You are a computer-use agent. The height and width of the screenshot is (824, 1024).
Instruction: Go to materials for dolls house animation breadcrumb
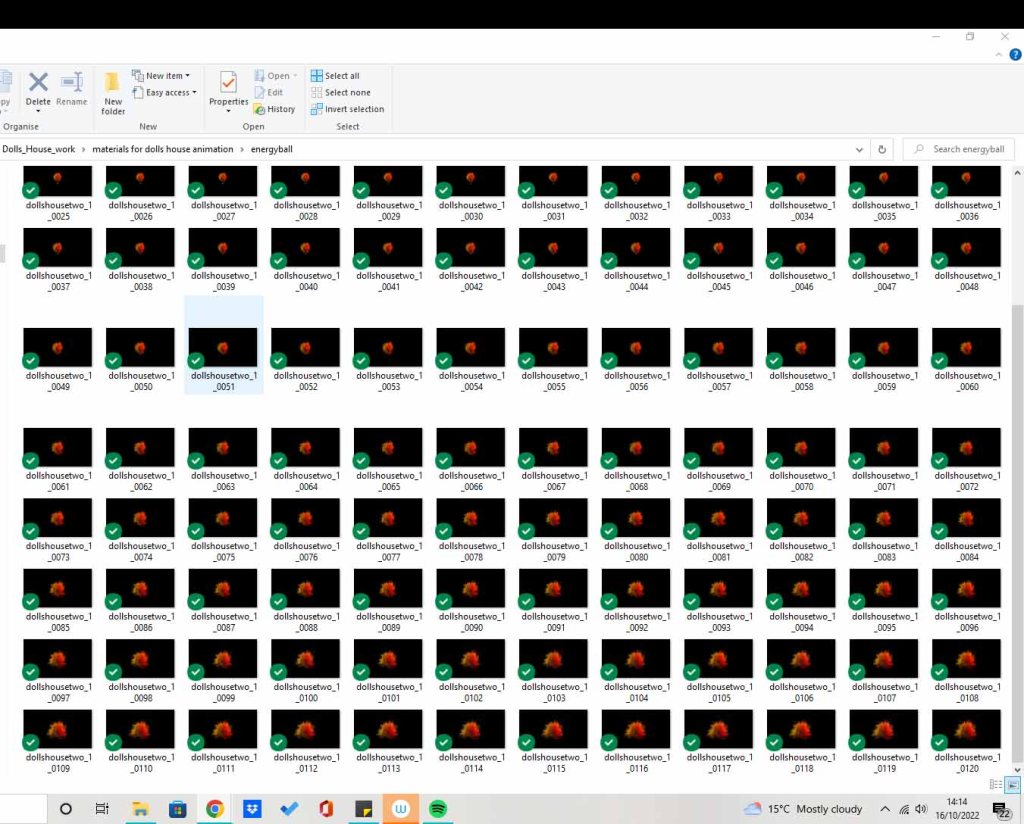(162, 149)
